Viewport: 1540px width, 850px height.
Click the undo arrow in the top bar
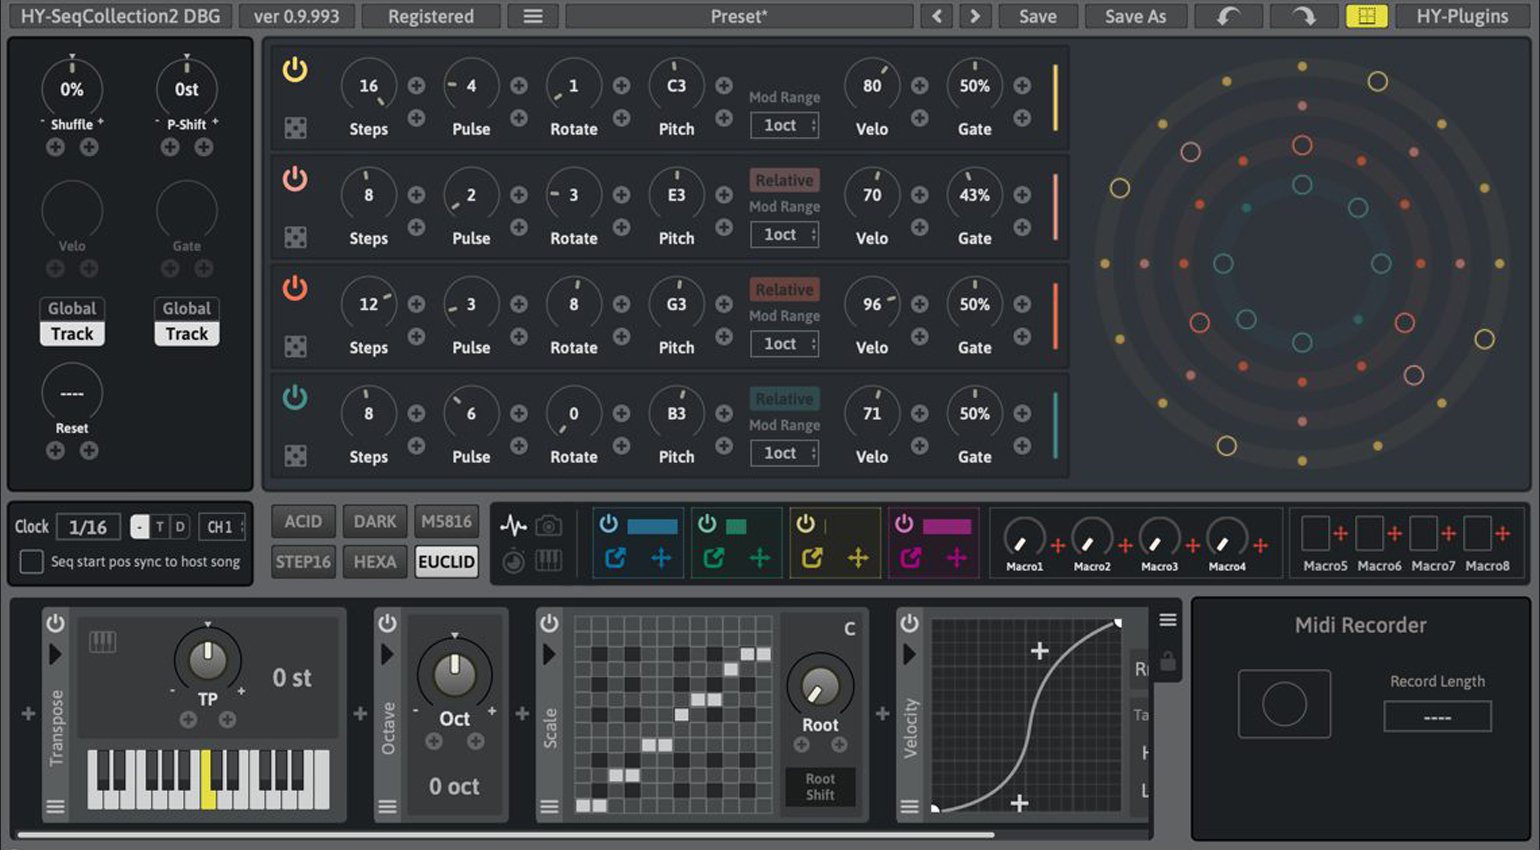[x=1228, y=16]
